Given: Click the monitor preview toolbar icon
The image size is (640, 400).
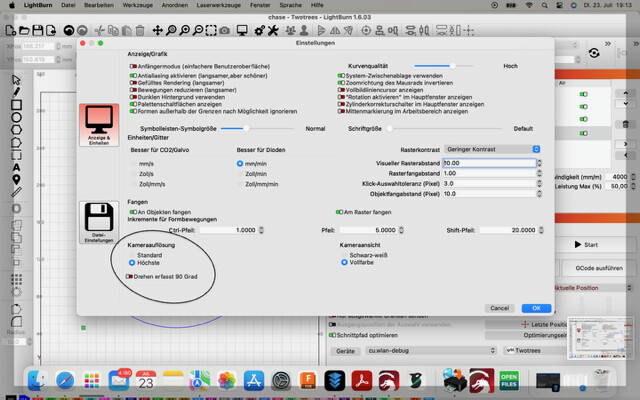Looking at the screenshot, I should pyautogui.click(x=242, y=30).
